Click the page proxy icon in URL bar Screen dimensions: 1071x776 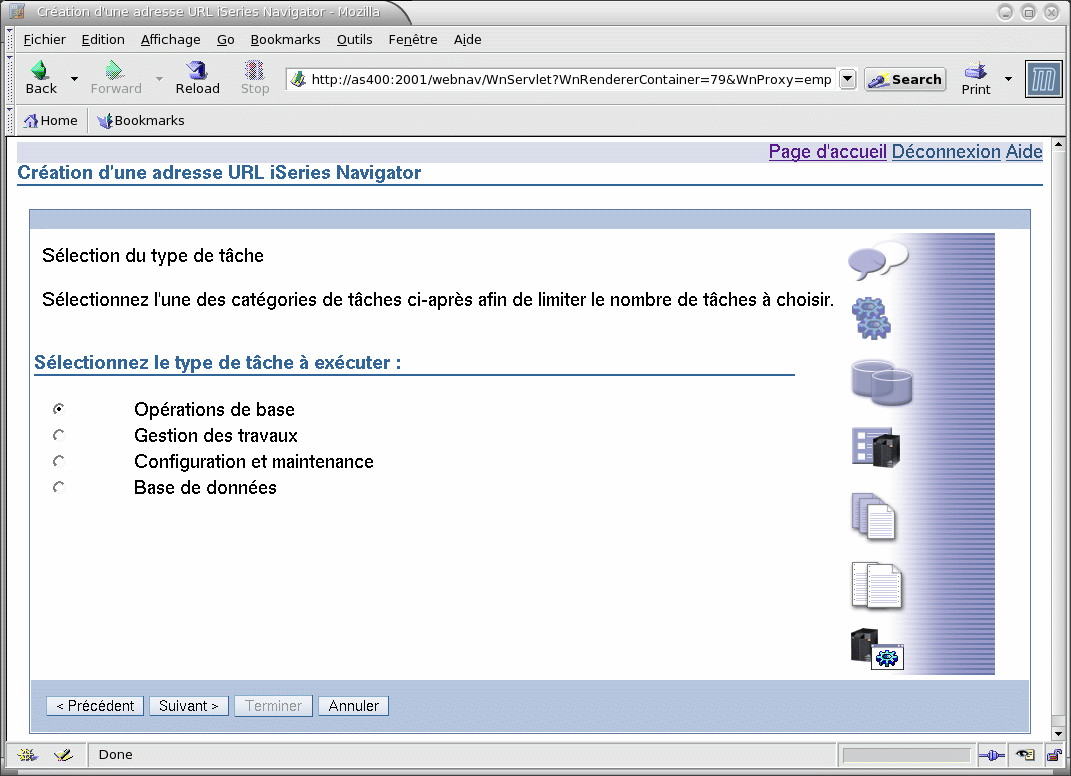(298, 79)
